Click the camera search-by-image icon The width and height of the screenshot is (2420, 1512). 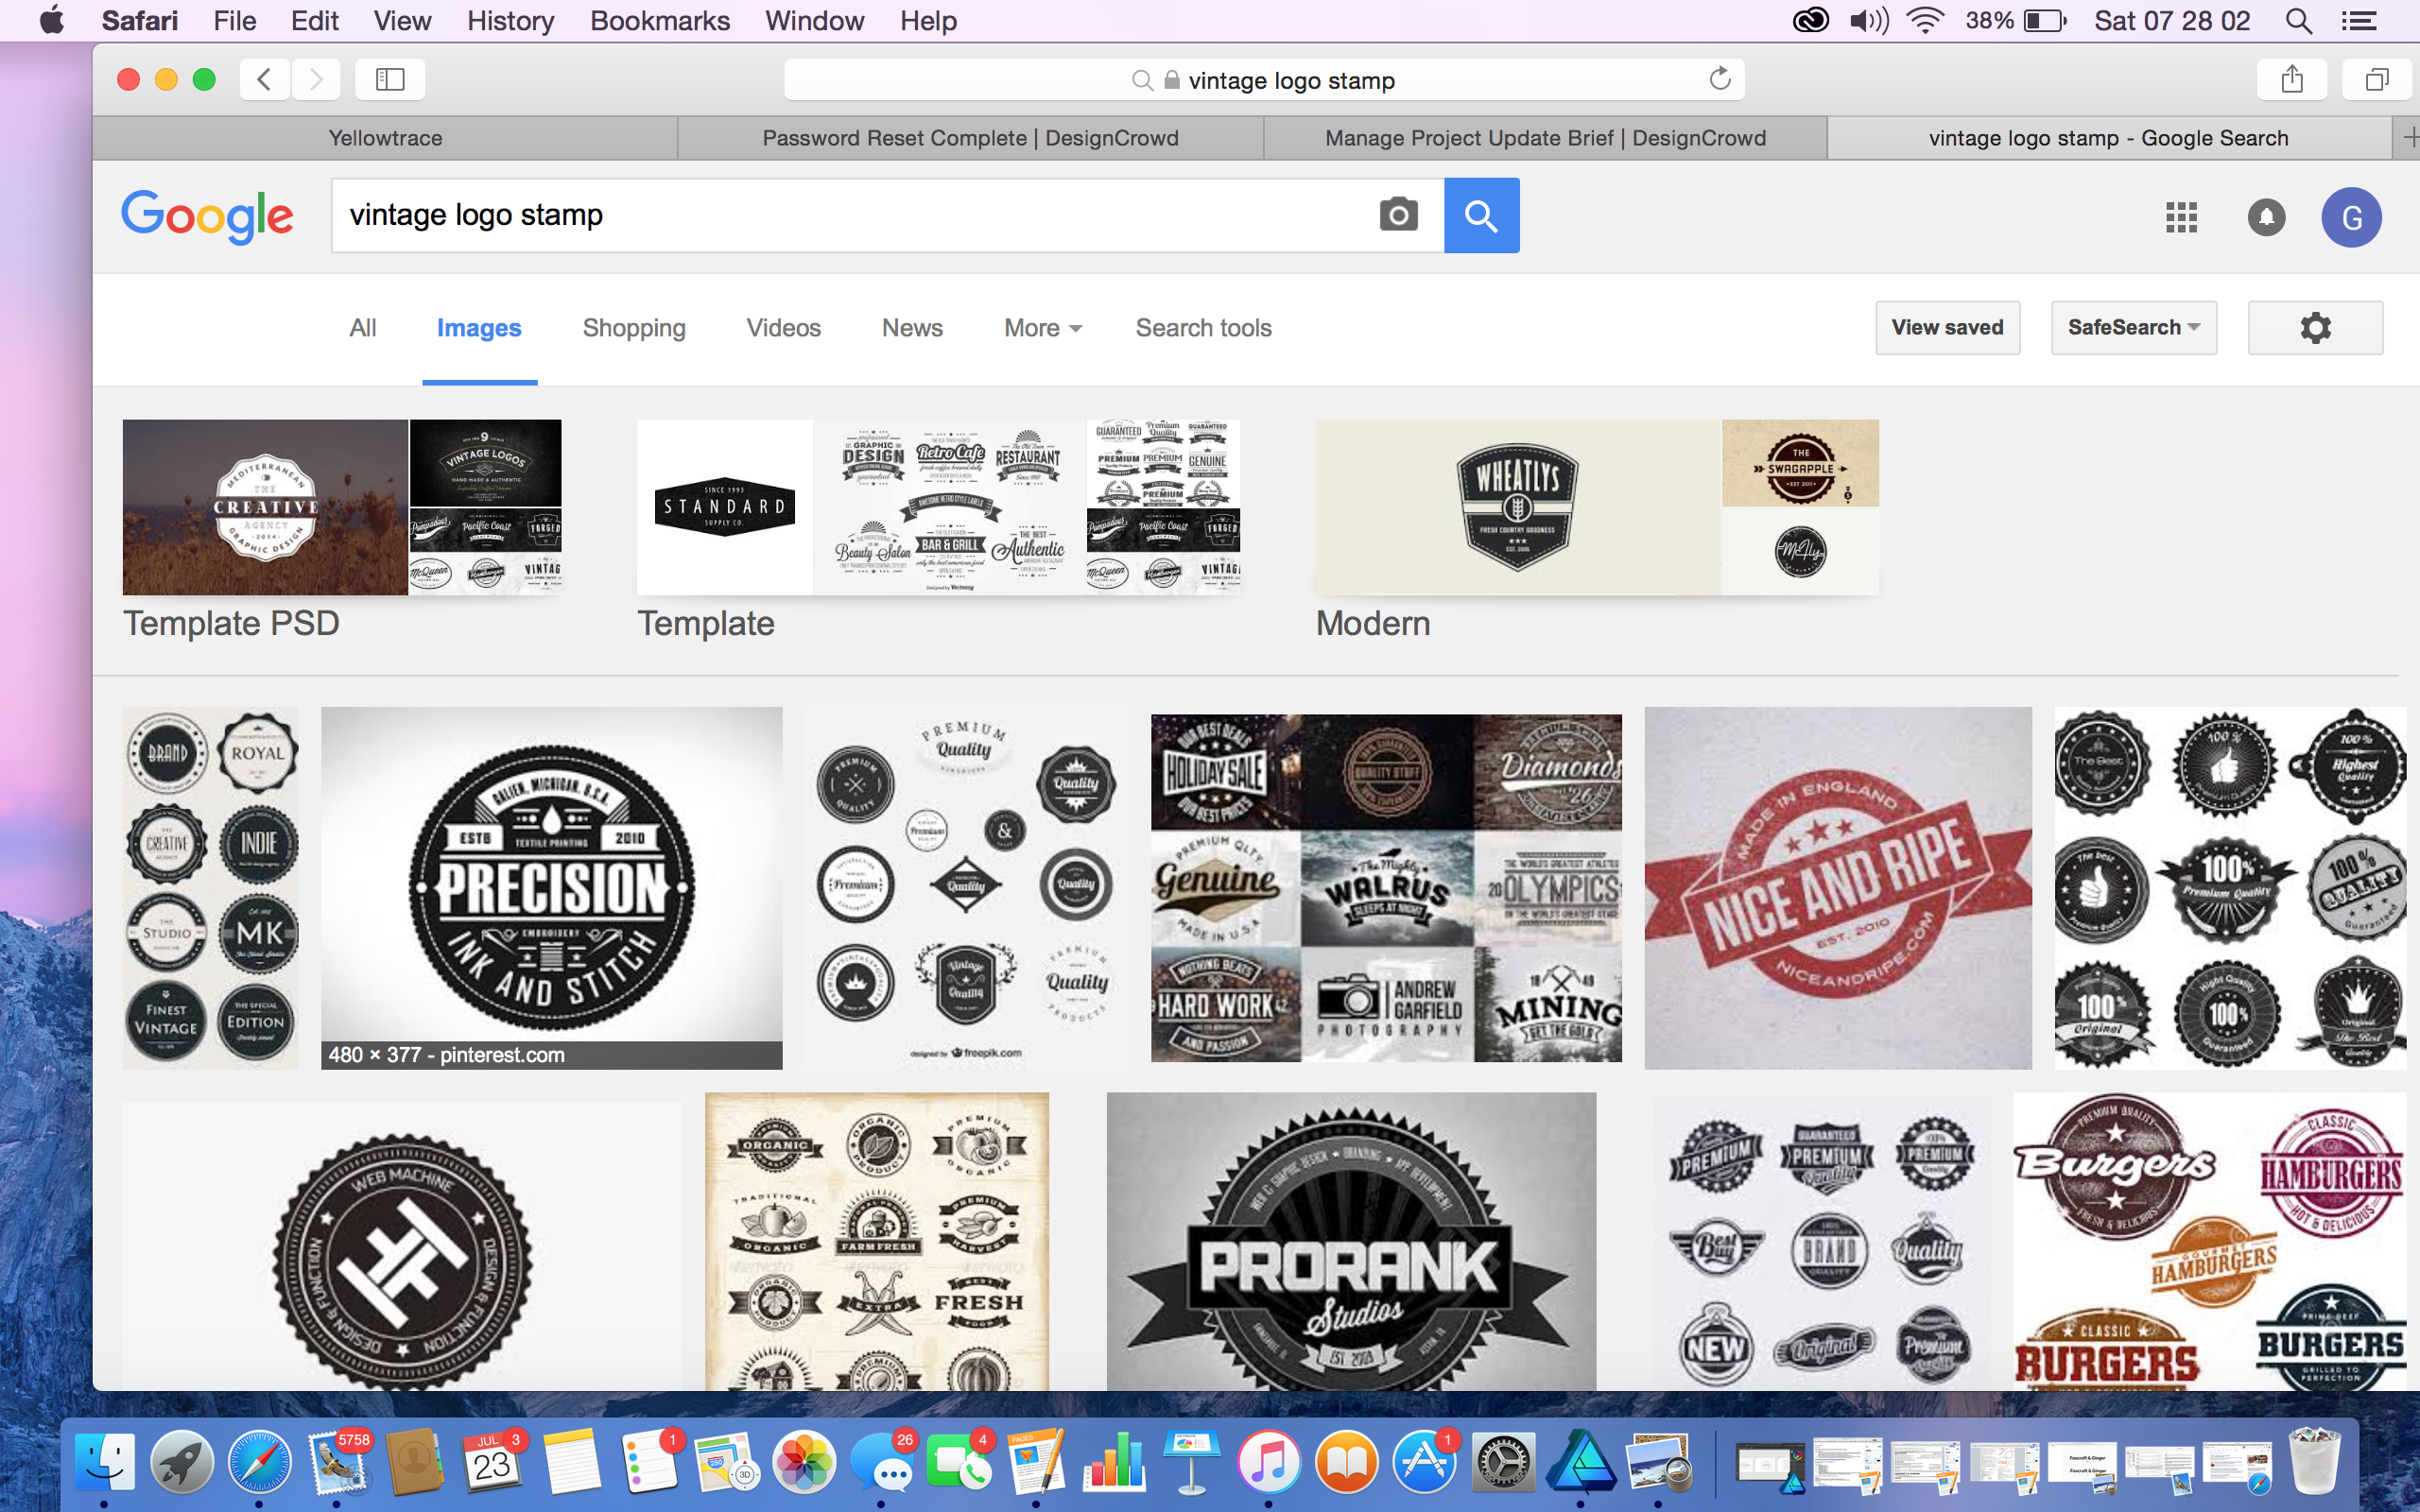1398,215
